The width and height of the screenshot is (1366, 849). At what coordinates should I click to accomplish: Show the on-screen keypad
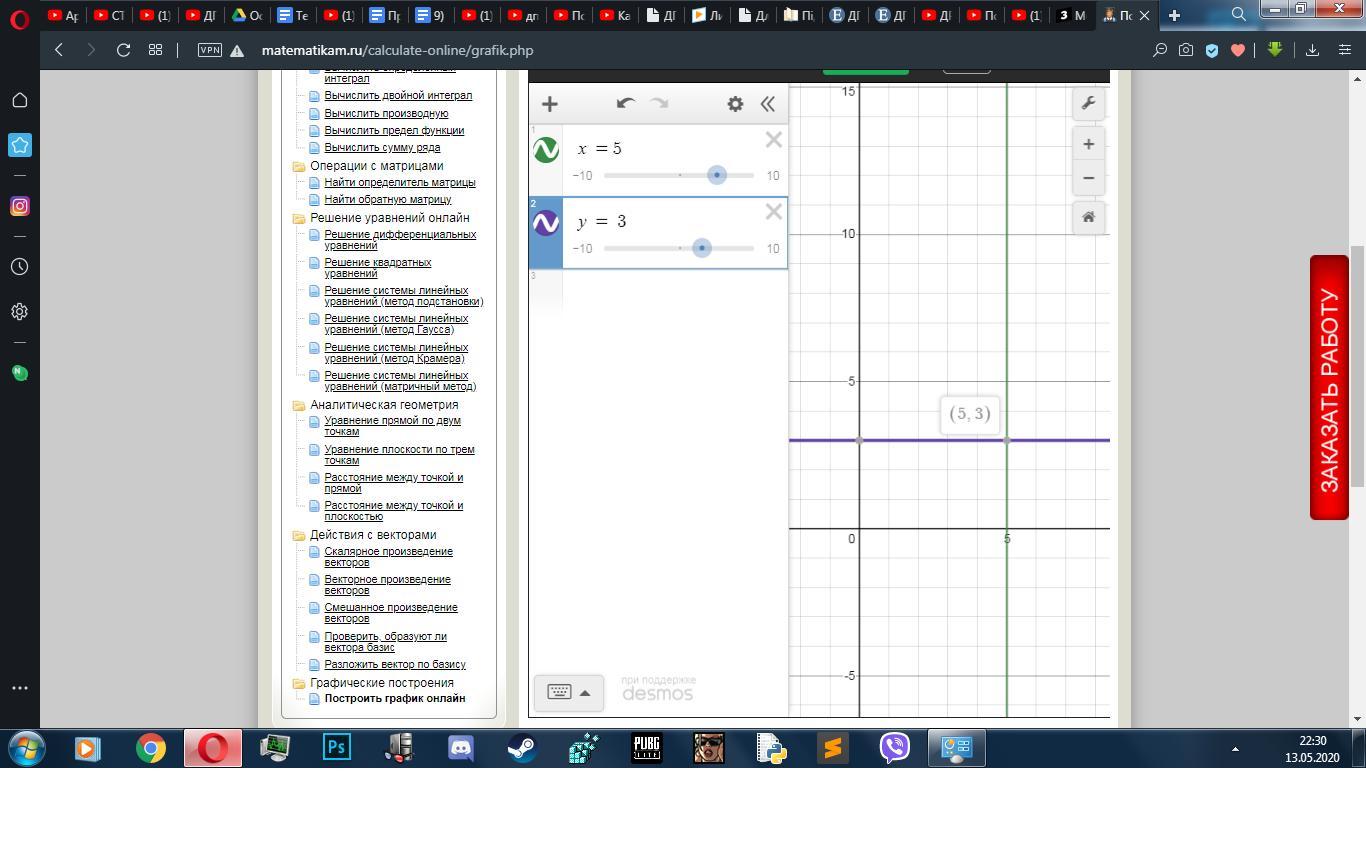(568, 692)
